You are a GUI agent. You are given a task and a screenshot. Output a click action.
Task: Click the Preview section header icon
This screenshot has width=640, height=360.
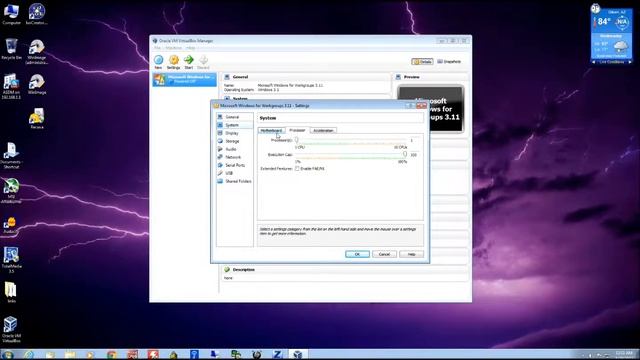click(x=398, y=77)
